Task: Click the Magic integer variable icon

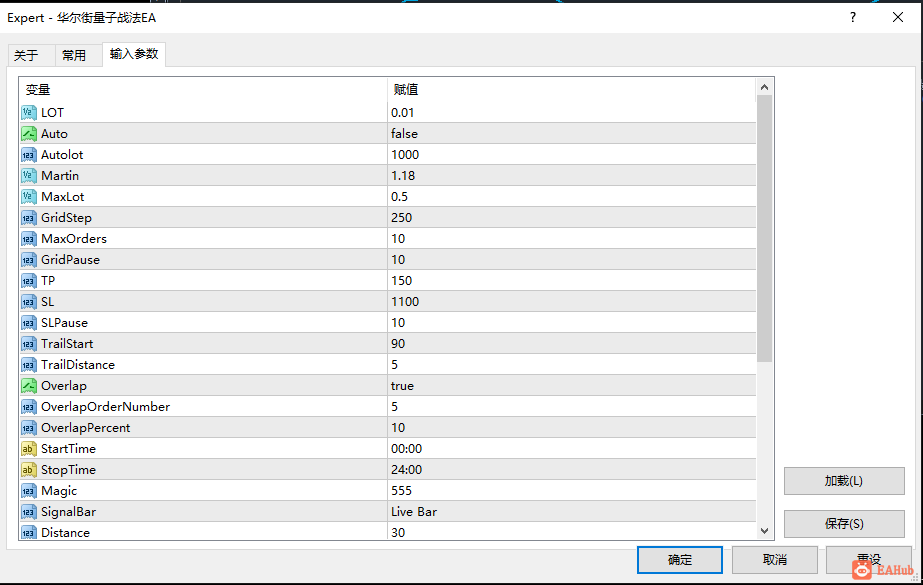Action: click(x=28, y=491)
